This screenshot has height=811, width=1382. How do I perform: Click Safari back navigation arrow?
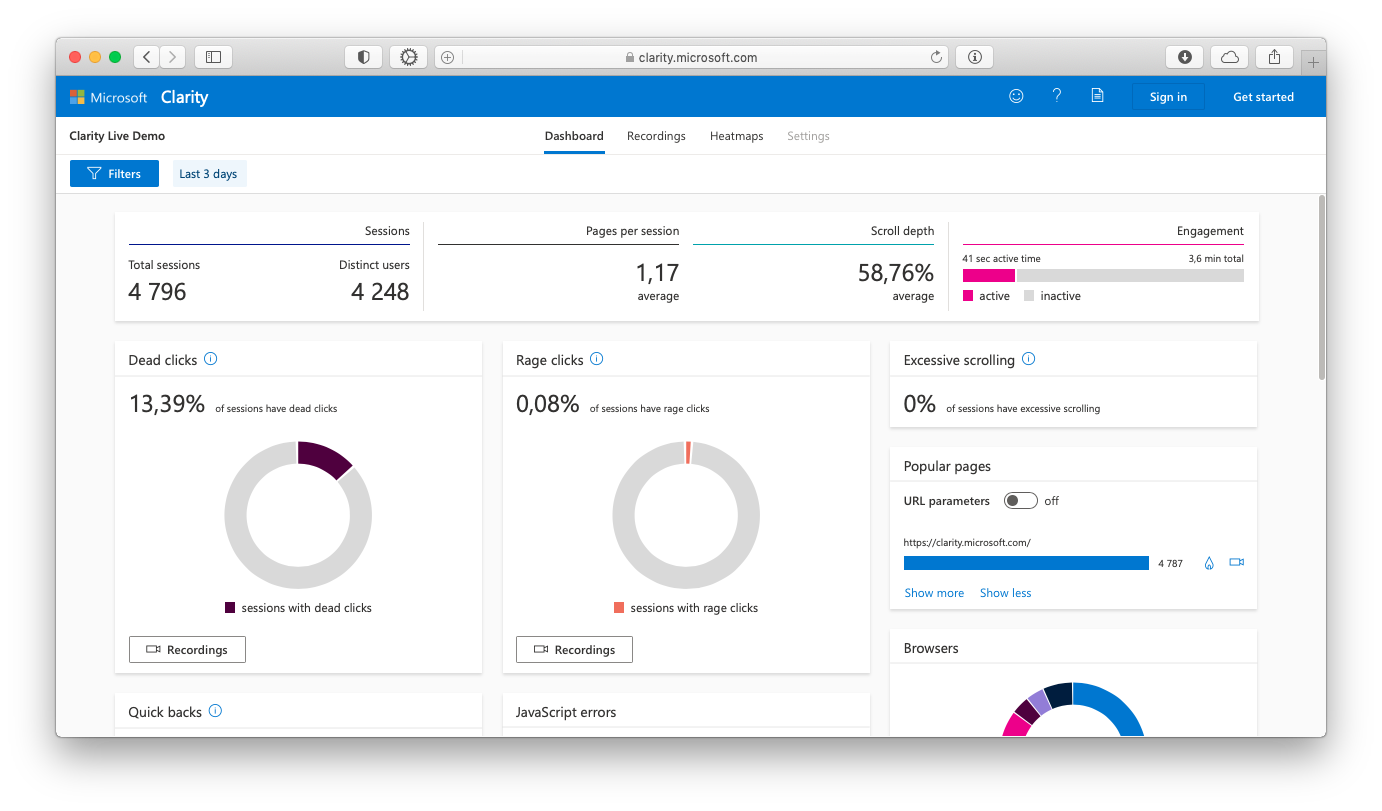[147, 57]
